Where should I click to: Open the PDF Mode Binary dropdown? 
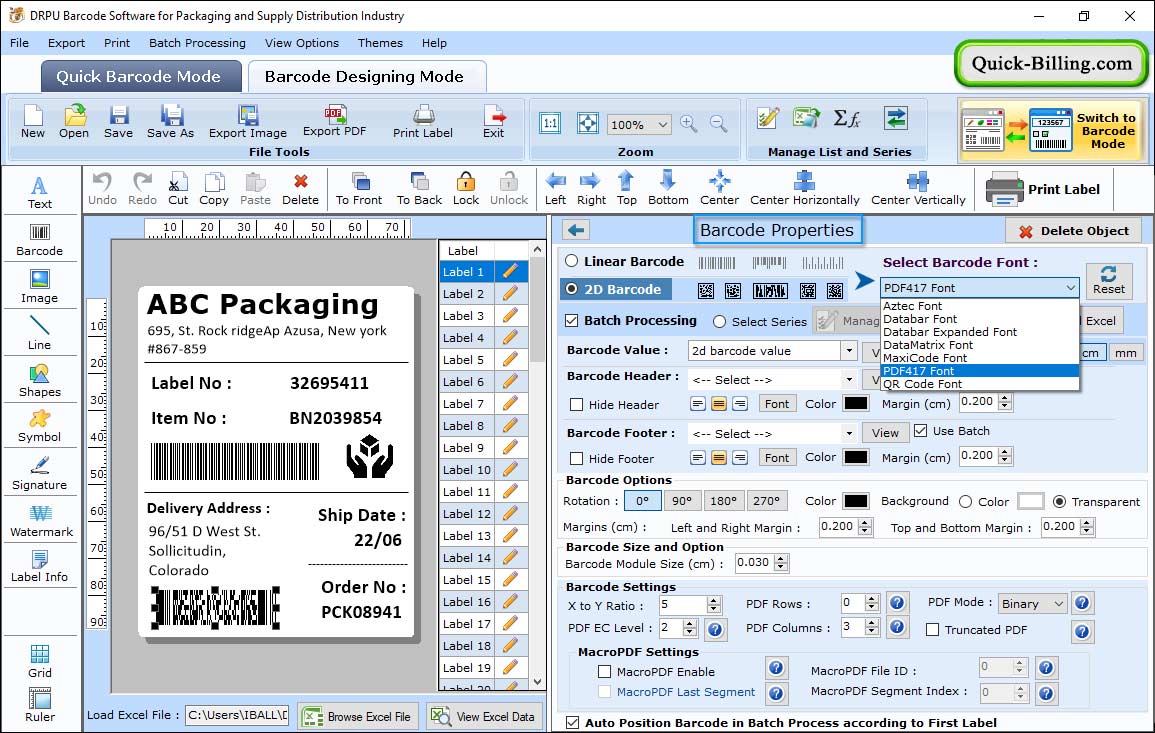pos(1032,603)
